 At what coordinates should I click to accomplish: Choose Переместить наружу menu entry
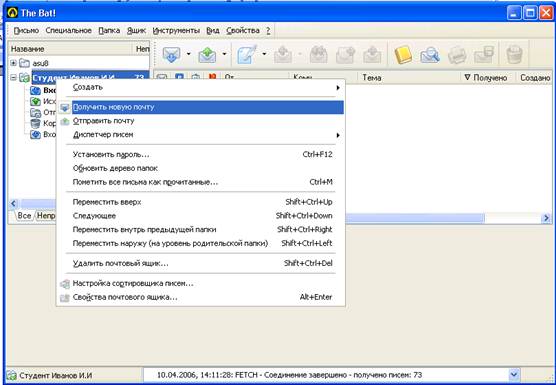201,244
